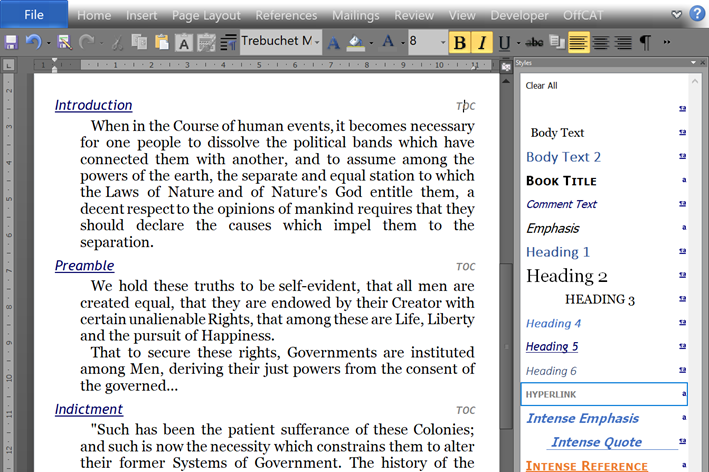Apply the Heading 2 style

click(604, 275)
